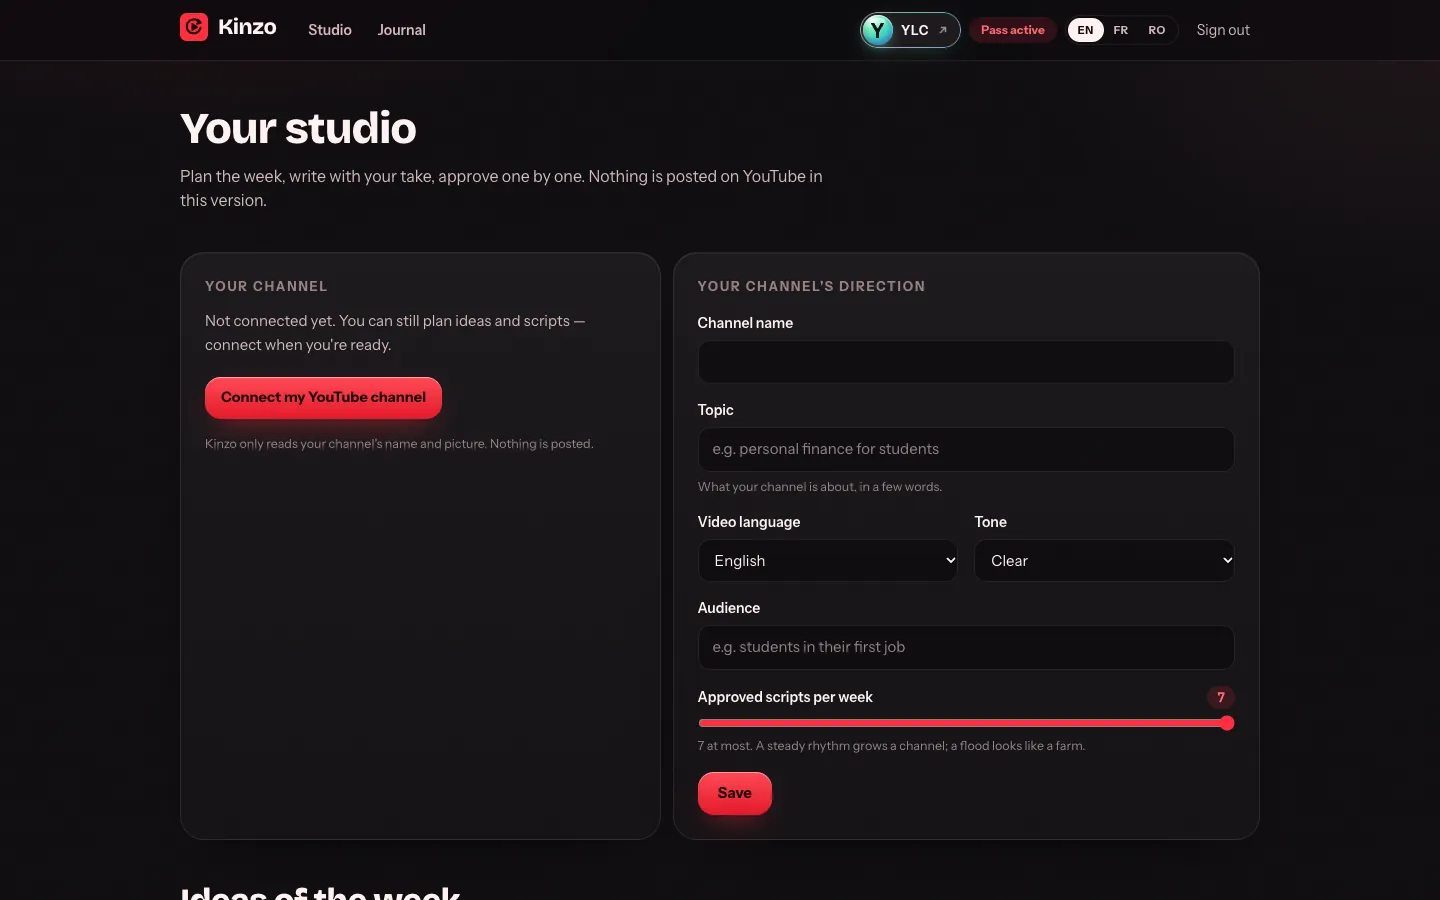The image size is (1440, 900).
Task: Click the Pass active badge
Action: [x=1012, y=30]
